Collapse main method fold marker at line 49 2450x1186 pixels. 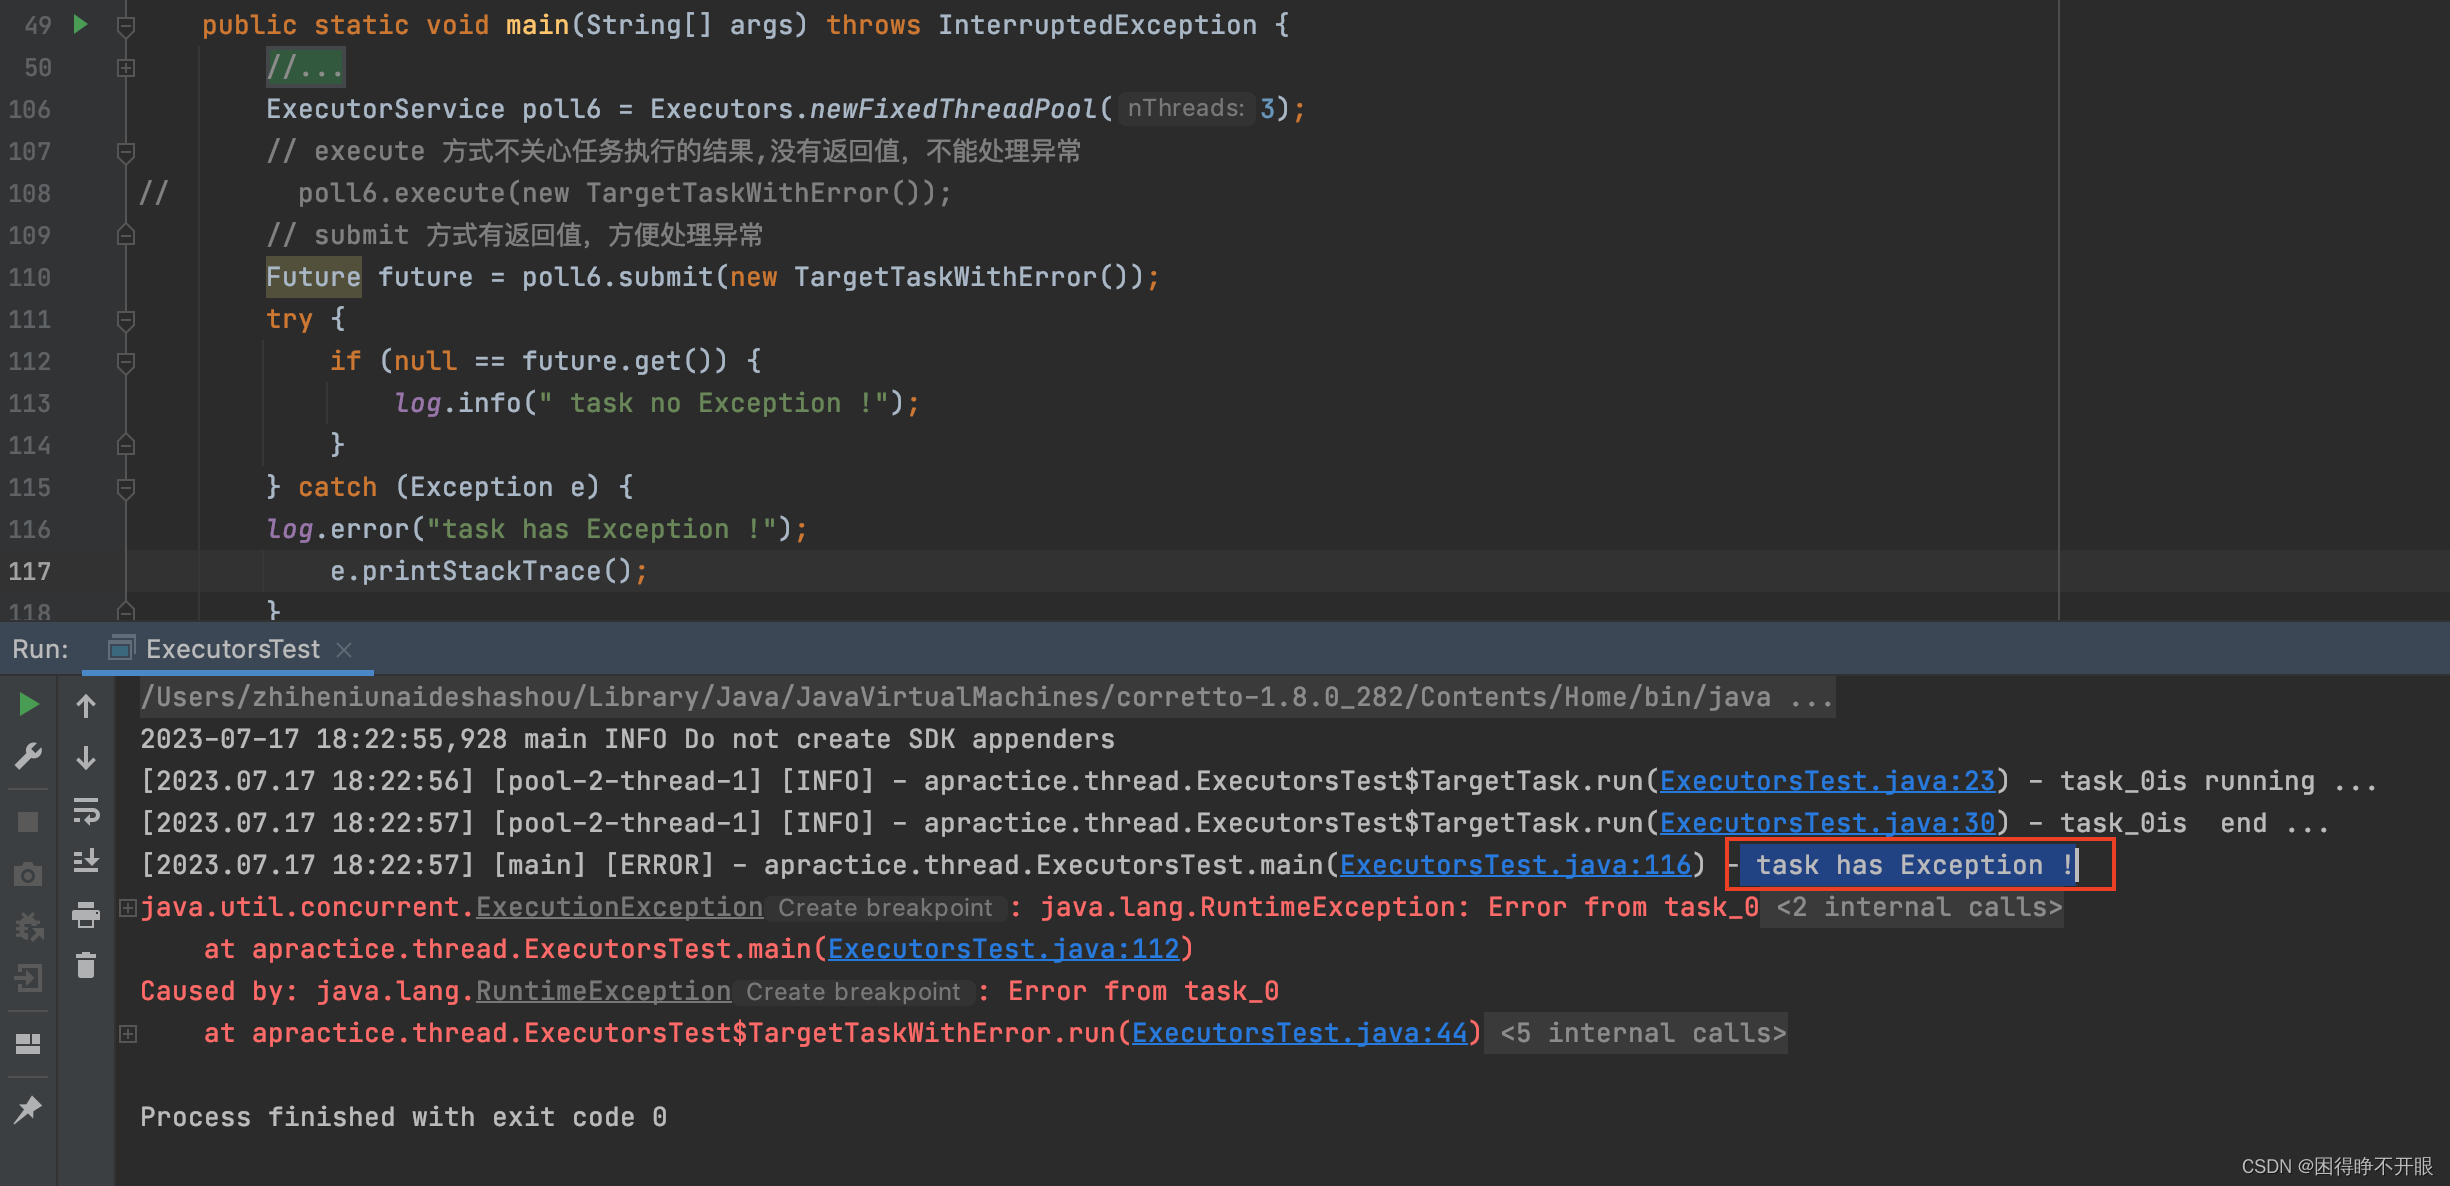[x=126, y=26]
